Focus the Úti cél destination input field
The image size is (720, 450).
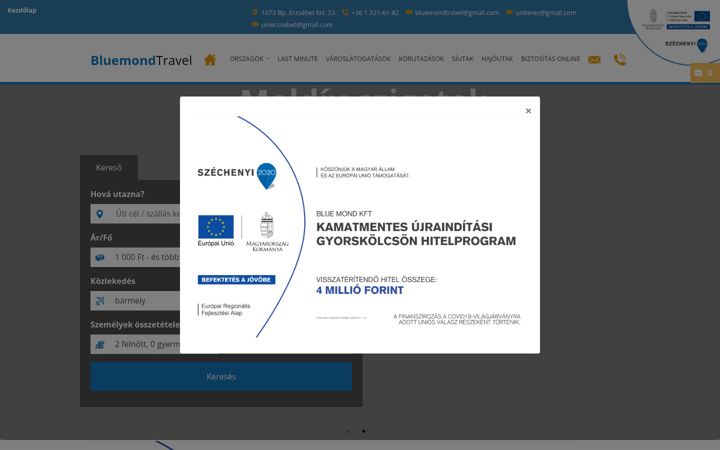135,214
